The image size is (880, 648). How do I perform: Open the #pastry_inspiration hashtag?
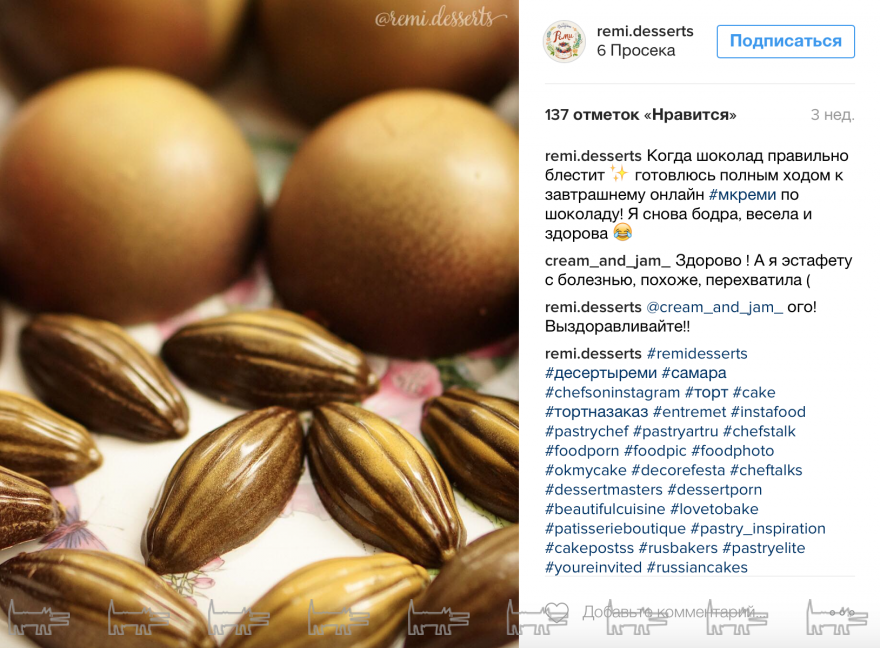tap(758, 528)
